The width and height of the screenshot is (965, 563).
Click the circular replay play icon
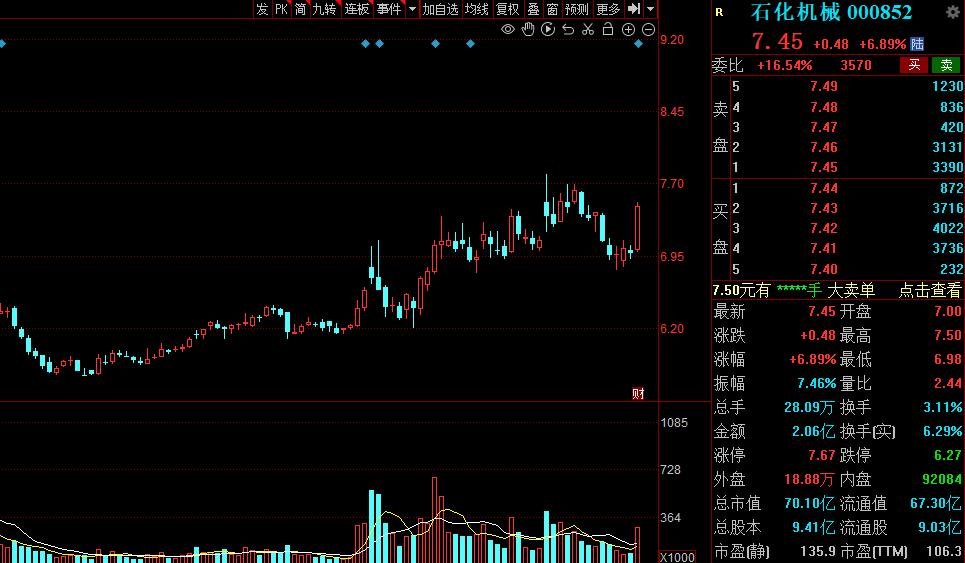pos(548,30)
